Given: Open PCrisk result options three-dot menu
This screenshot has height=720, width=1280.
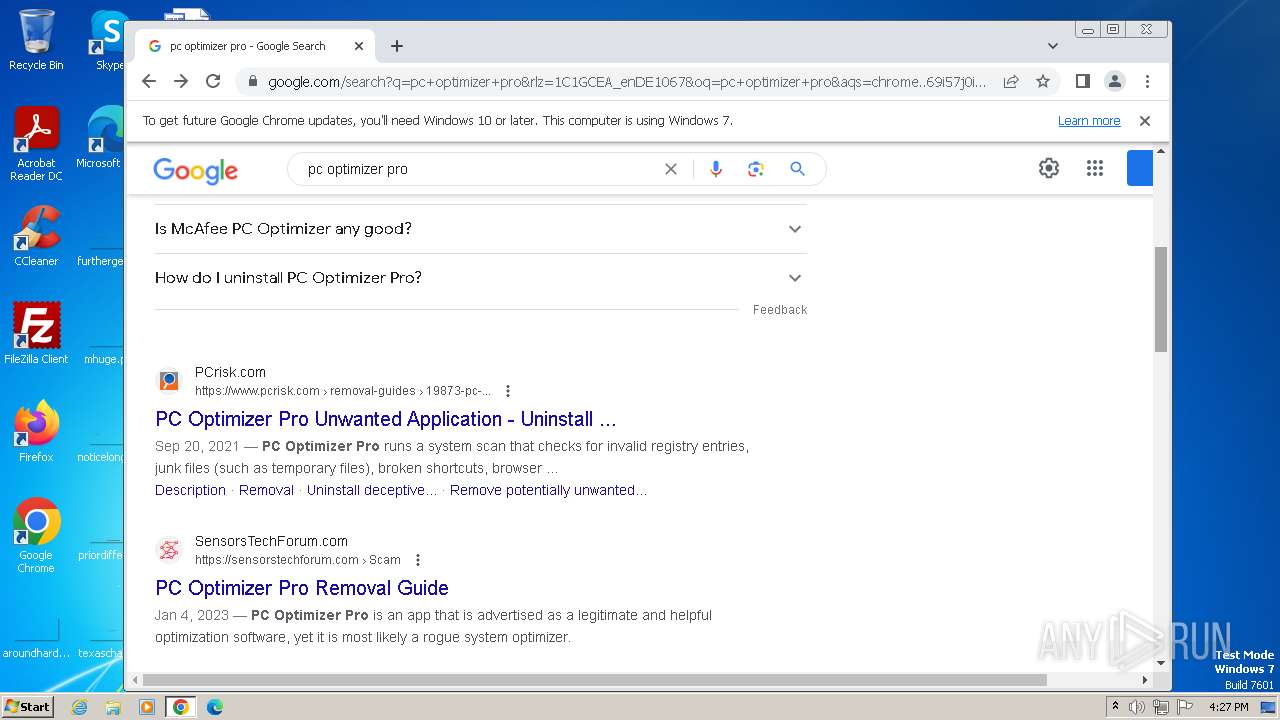Looking at the screenshot, I should click(x=508, y=391).
